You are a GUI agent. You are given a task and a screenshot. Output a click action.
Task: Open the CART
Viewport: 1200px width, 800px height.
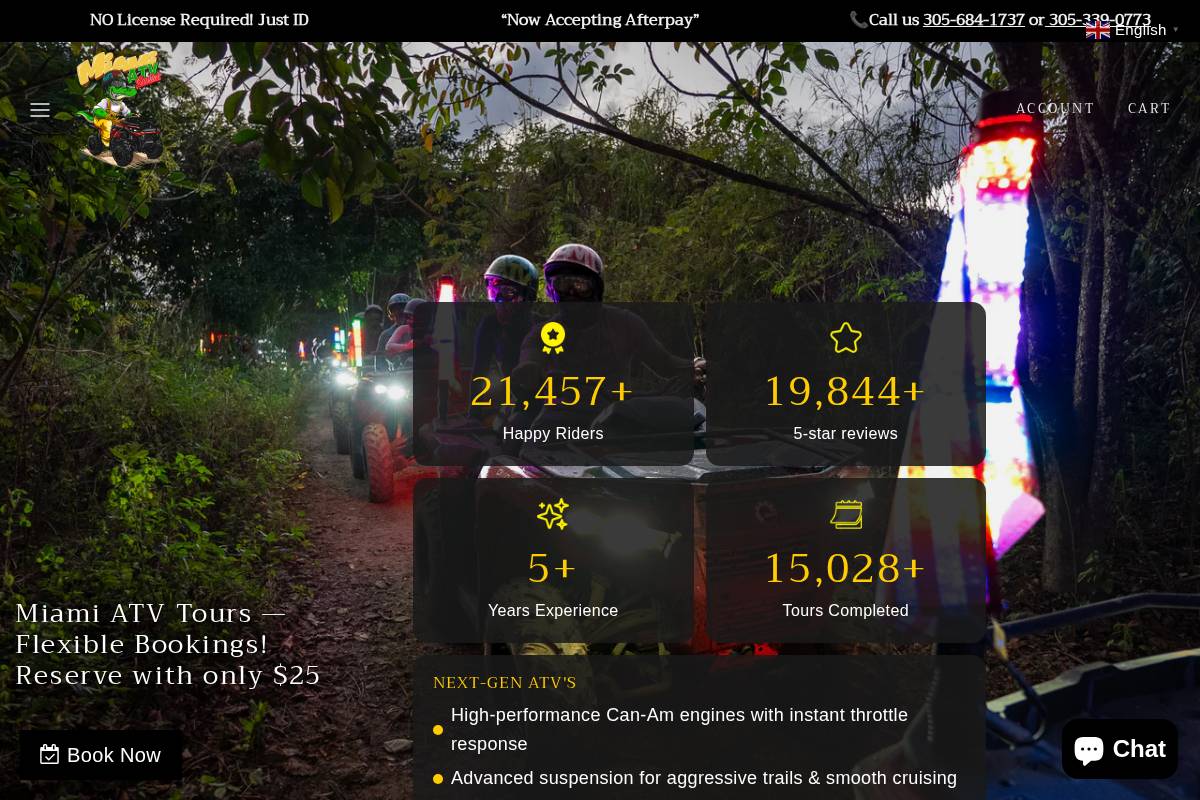1149,109
